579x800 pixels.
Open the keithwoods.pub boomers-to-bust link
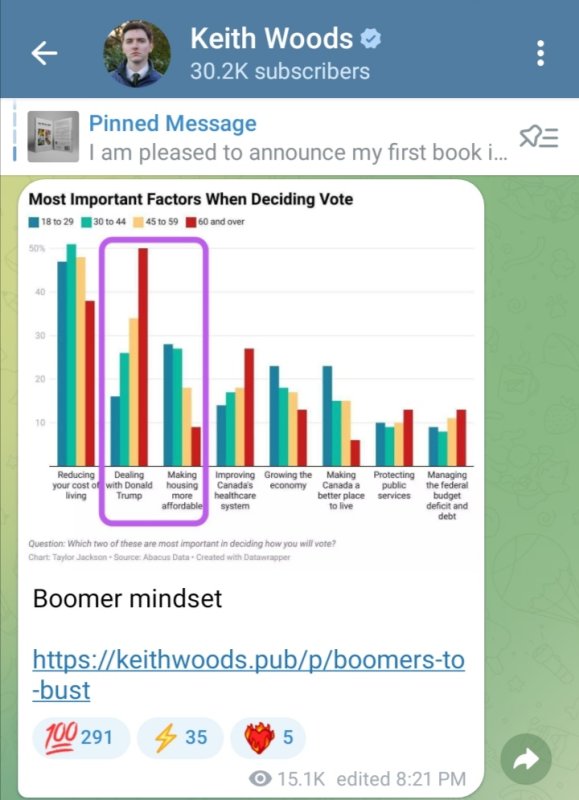pyautogui.click(x=248, y=674)
